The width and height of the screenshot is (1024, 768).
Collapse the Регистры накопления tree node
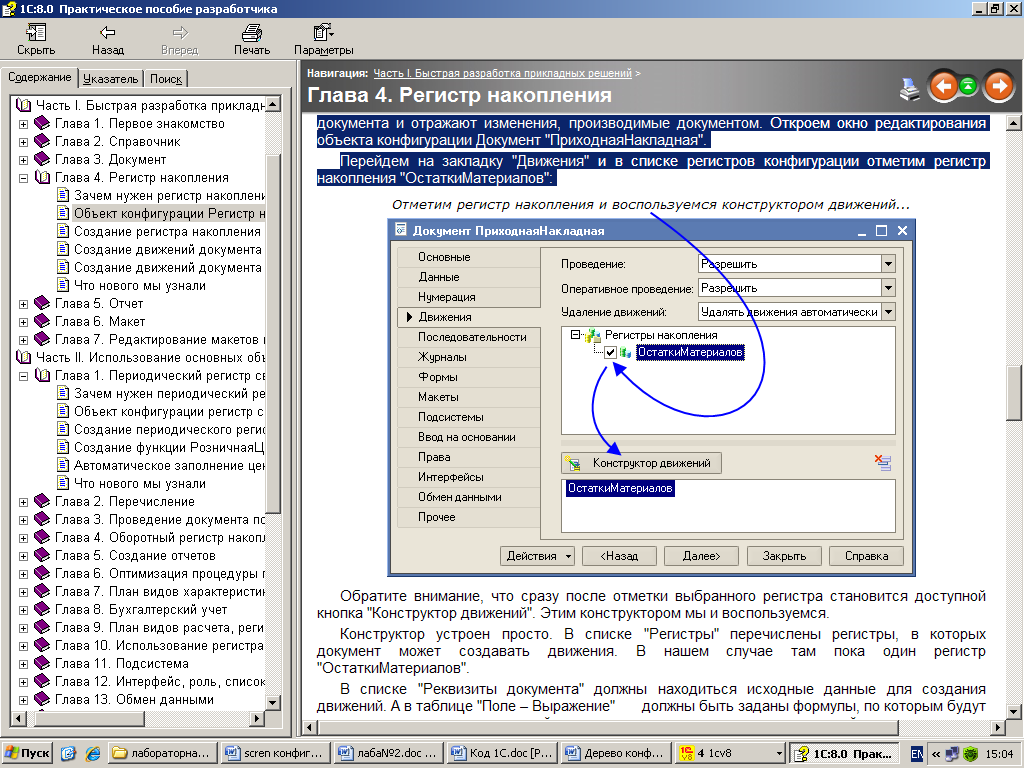(575, 335)
